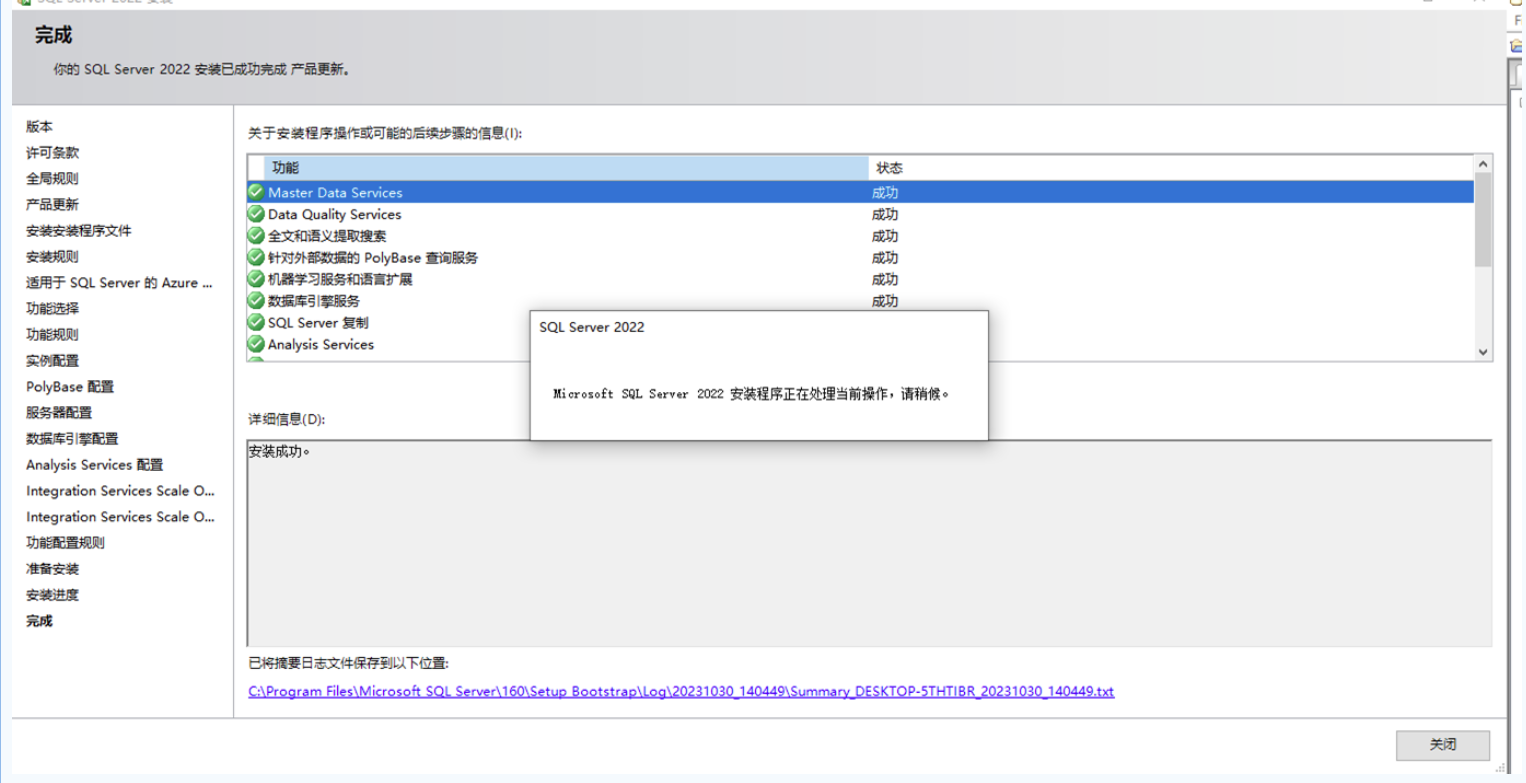Select the 机器学习服务和语言扩展 row
The image size is (1526, 783).
(x=860, y=279)
